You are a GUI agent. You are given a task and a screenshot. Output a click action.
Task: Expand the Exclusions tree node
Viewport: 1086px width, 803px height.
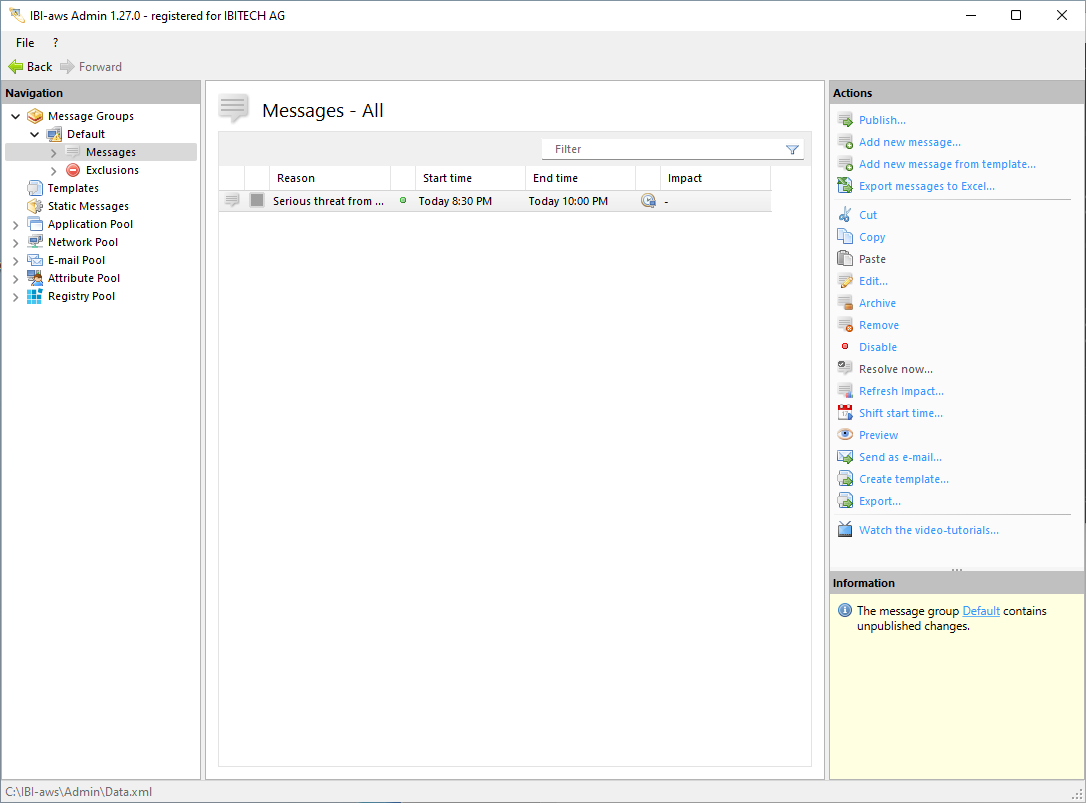tap(54, 171)
